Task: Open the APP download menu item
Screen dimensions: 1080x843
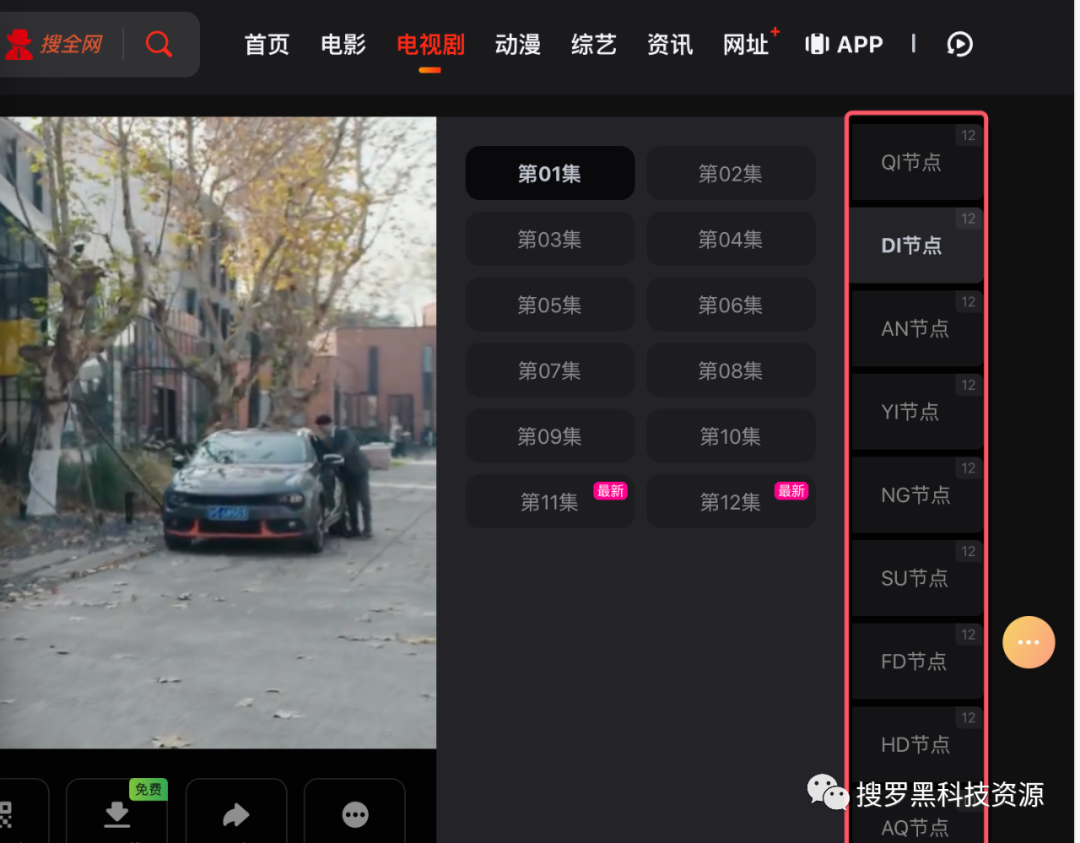Action: 845,44
